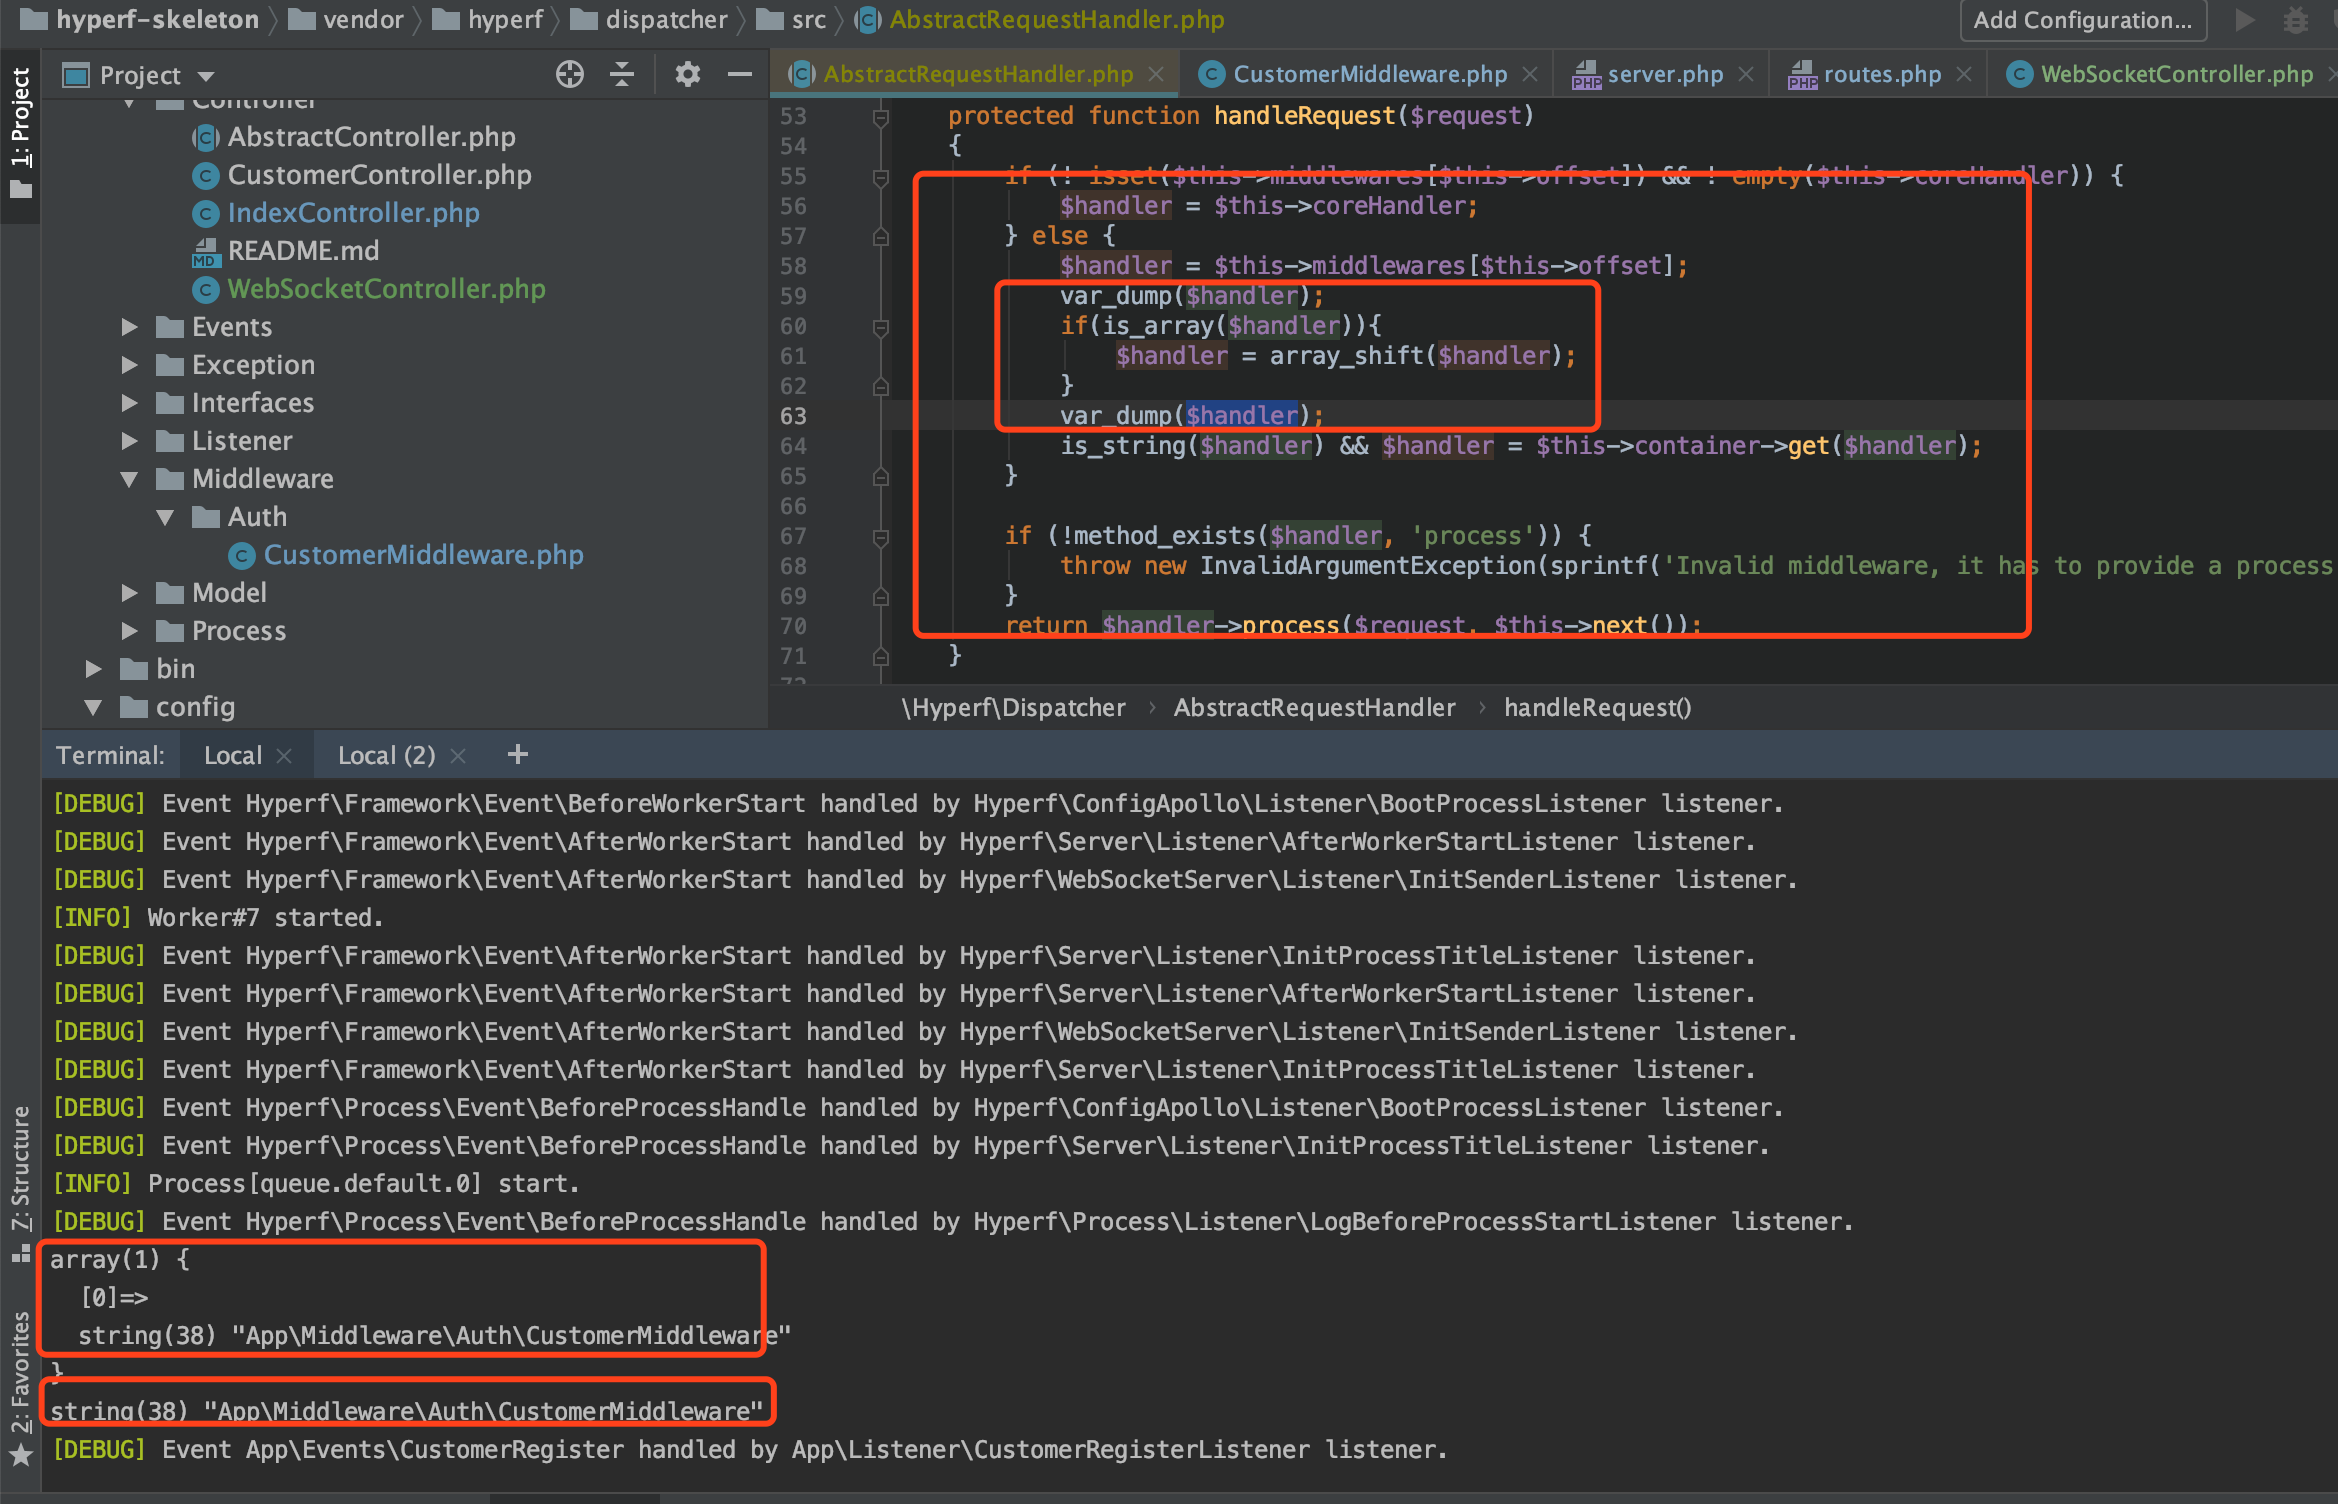
Task: Expand the Events folder
Action: [x=130, y=326]
